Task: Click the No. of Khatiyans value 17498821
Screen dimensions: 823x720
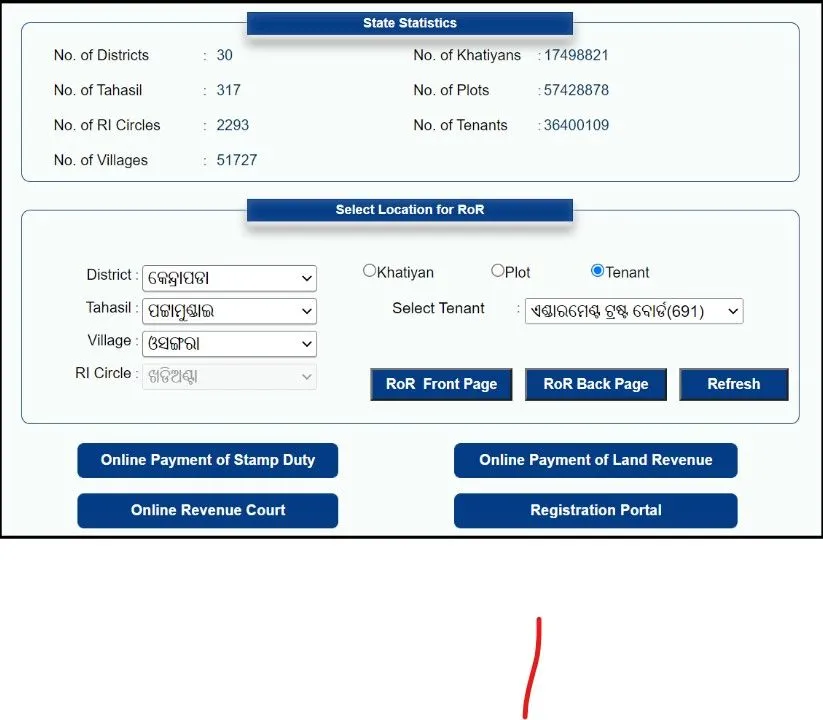Action: [x=575, y=55]
